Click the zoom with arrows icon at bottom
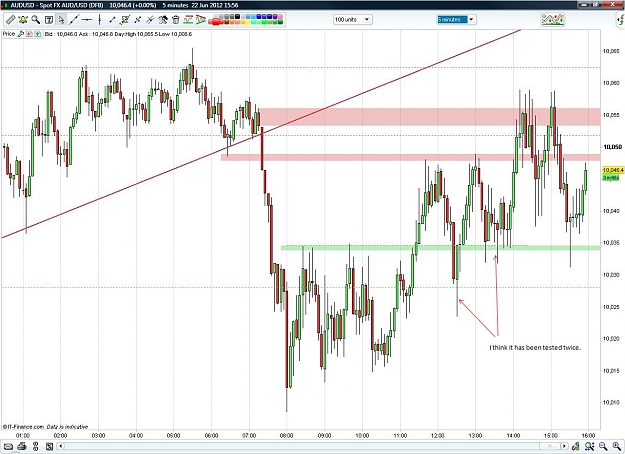The width and height of the screenshot is (625, 454). point(590,446)
